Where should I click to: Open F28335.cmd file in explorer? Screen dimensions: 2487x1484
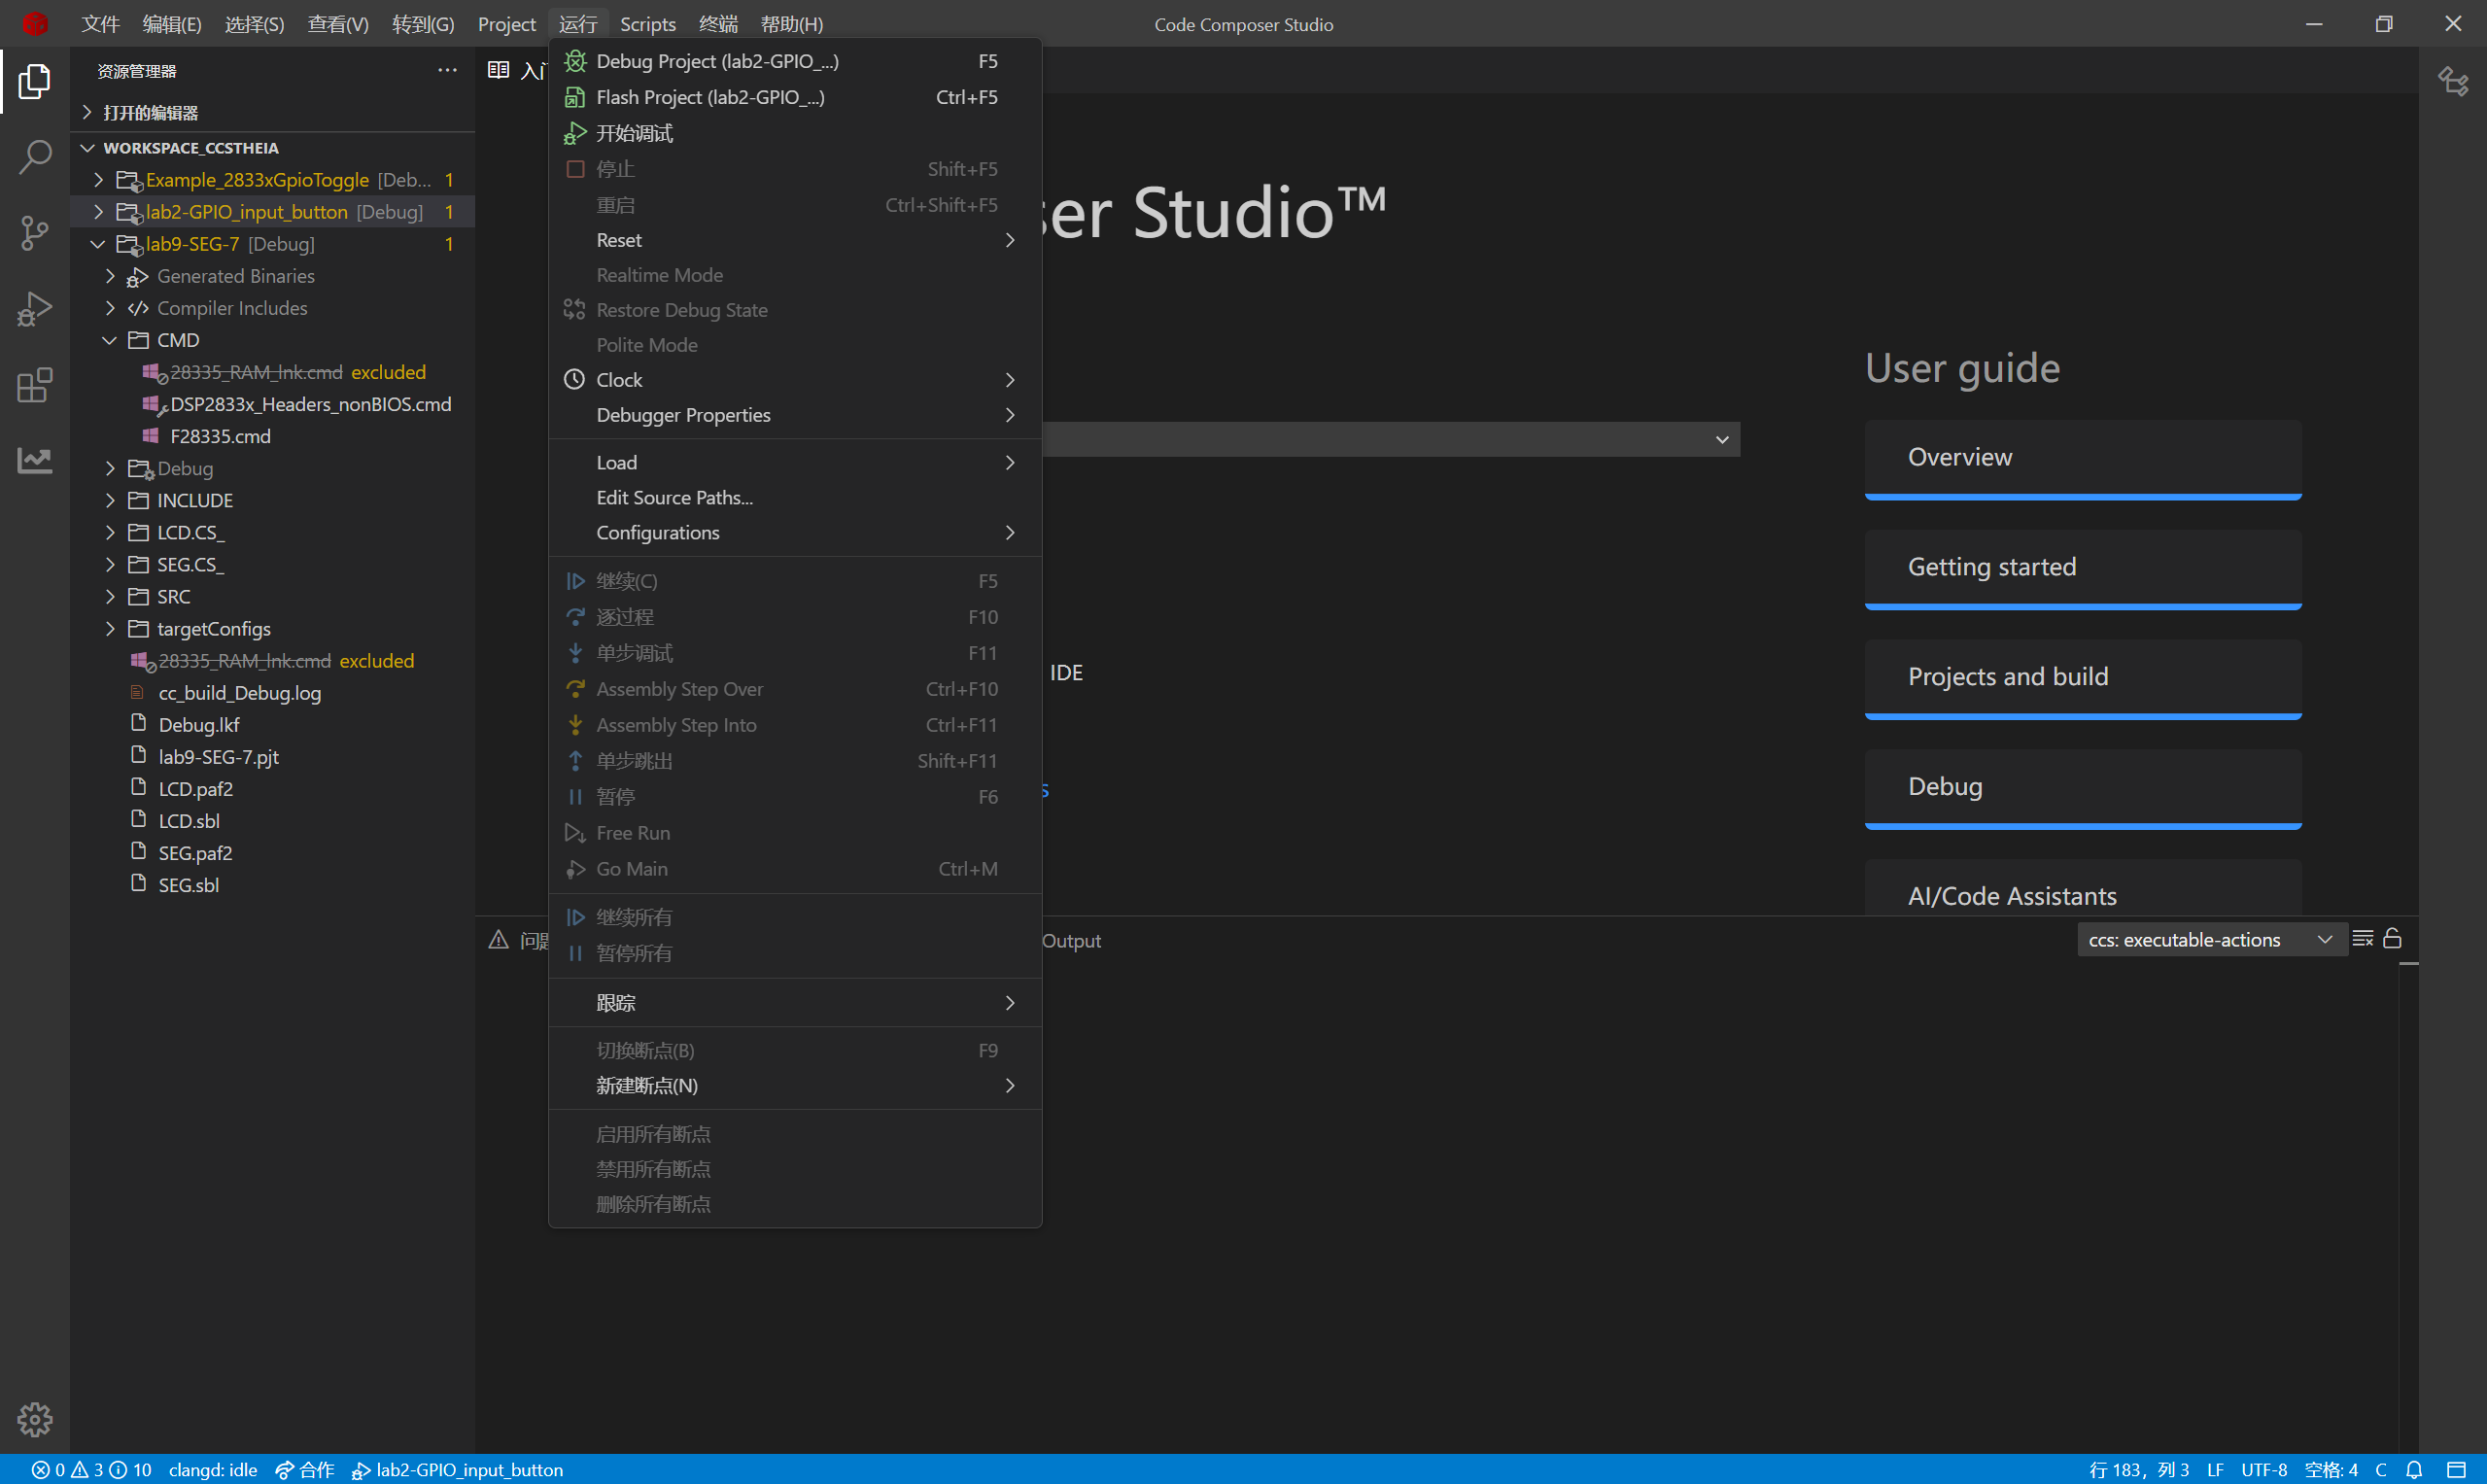click(x=220, y=436)
